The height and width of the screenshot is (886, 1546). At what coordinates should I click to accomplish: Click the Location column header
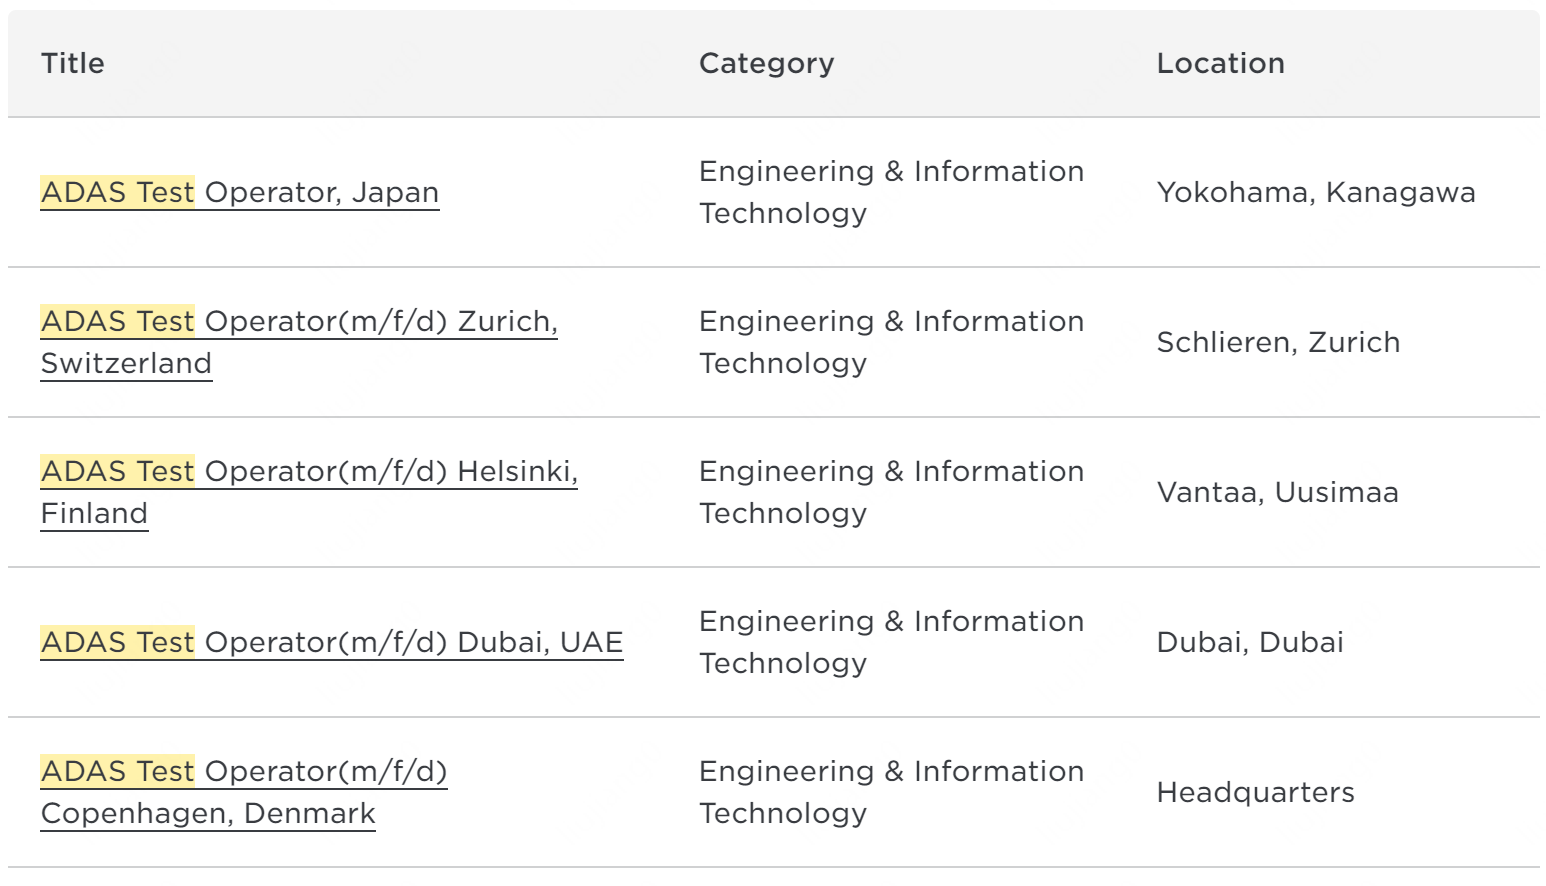[1221, 63]
